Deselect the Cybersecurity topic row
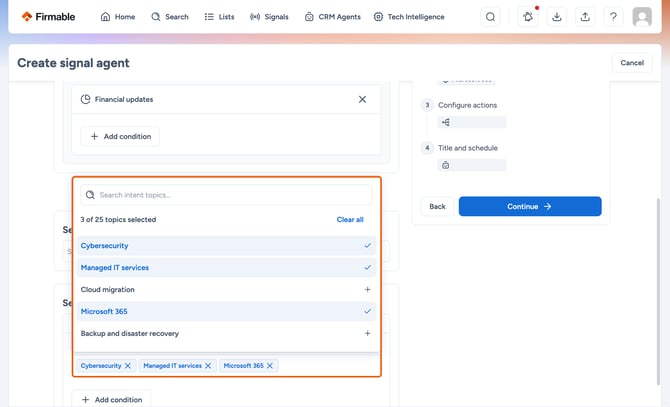Screen dimensions: 670x407 [x=226, y=246]
